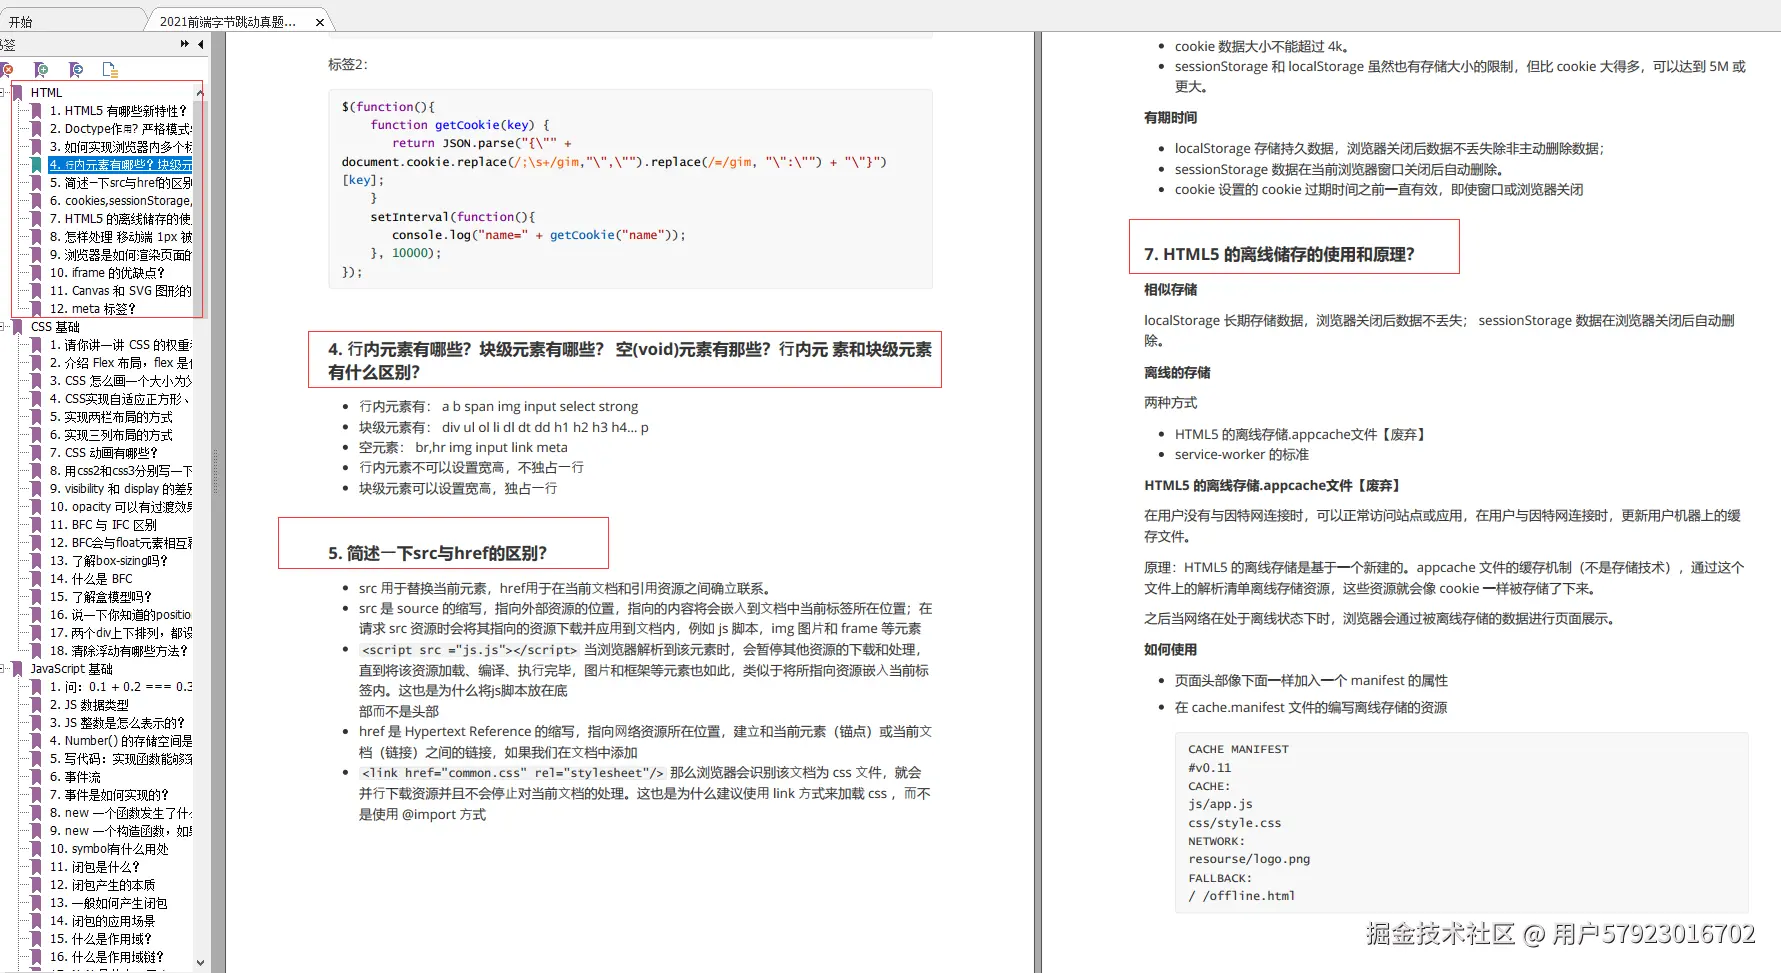The height and width of the screenshot is (973, 1781).
Task: Click the dotted splitter handle beside the bookmark panel
Action: tap(216, 472)
